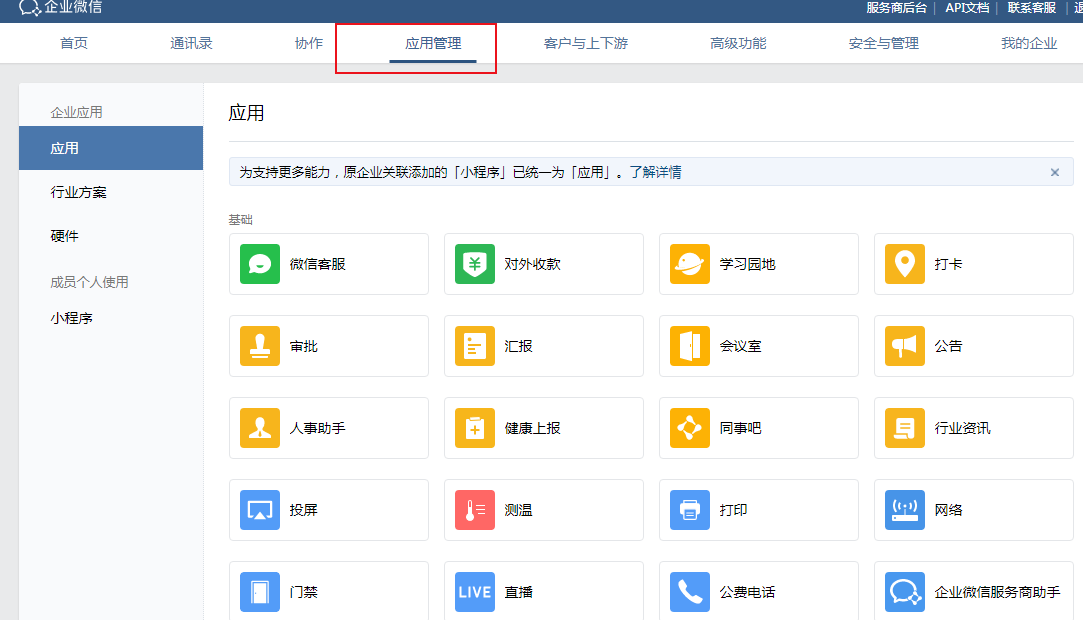Click the 联系客服 link
This screenshot has height=620, width=1083.
coord(1031,8)
